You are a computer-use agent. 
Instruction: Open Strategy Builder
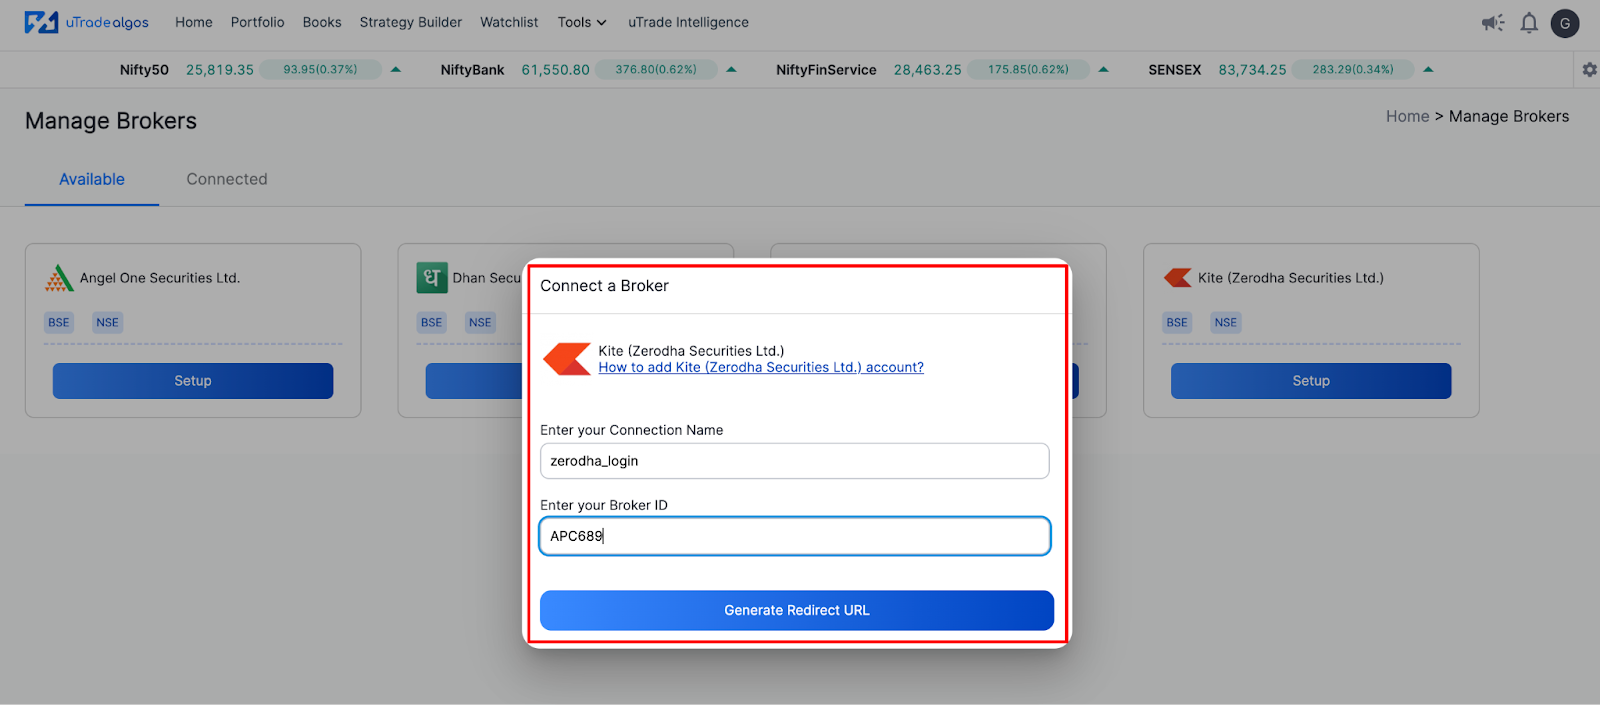click(x=411, y=22)
